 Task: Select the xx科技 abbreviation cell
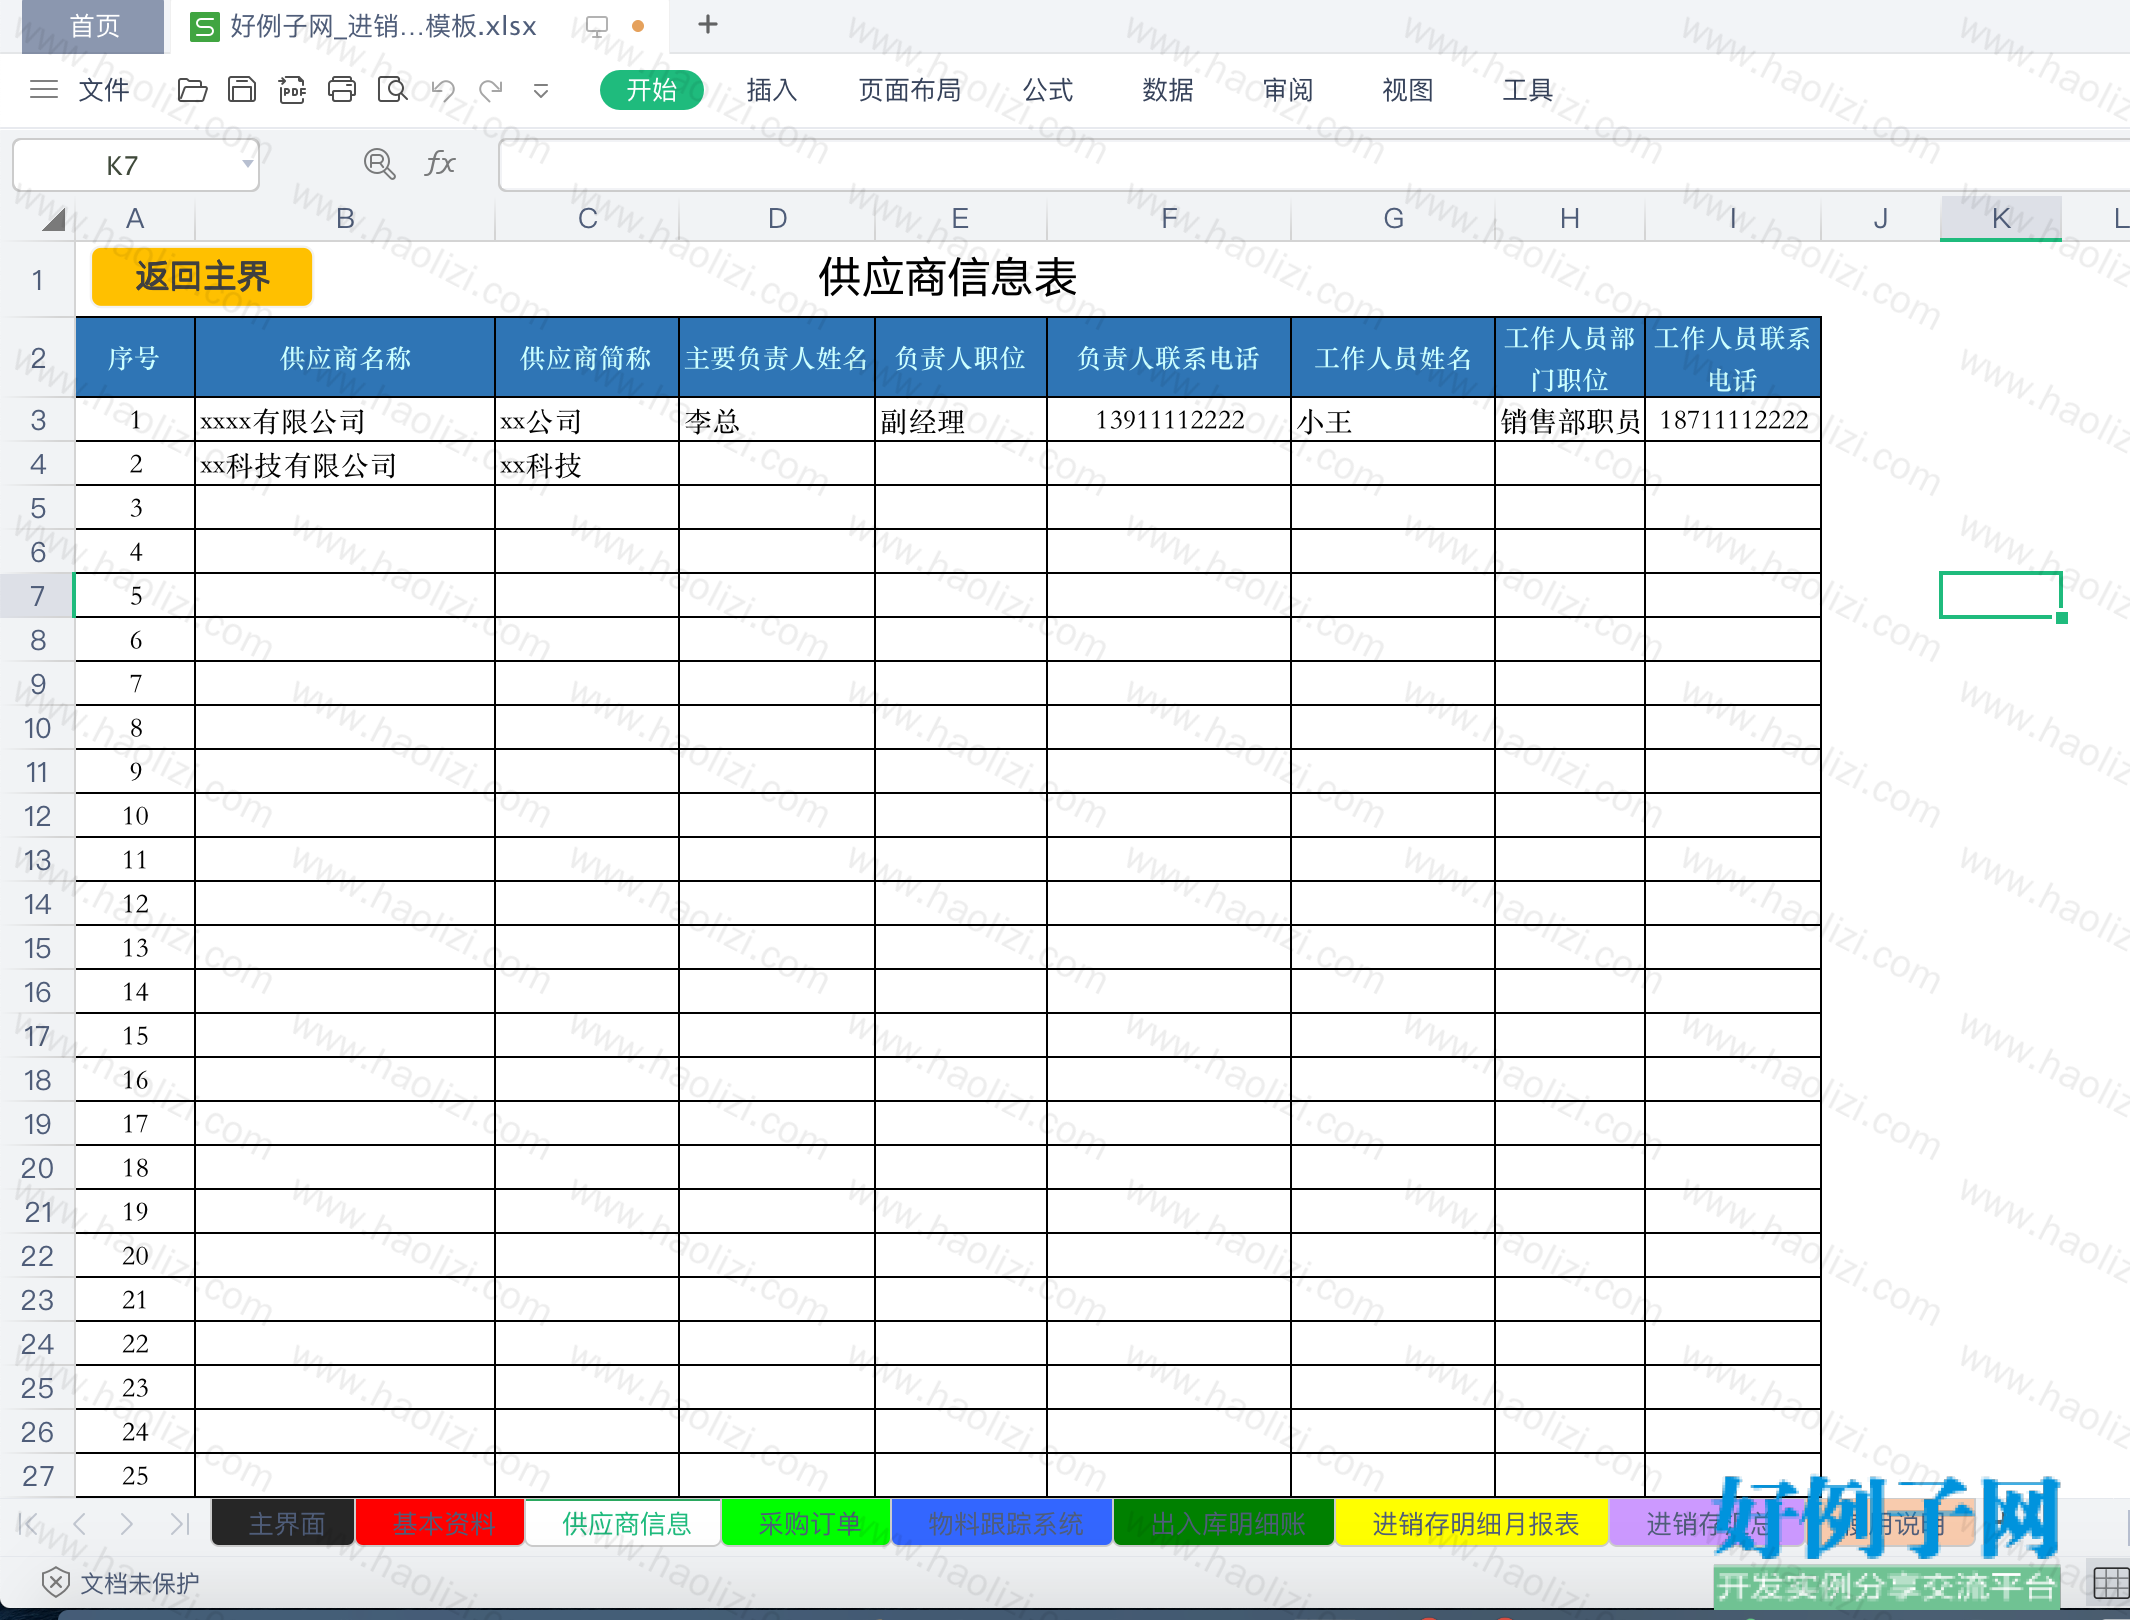(x=587, y=465)
